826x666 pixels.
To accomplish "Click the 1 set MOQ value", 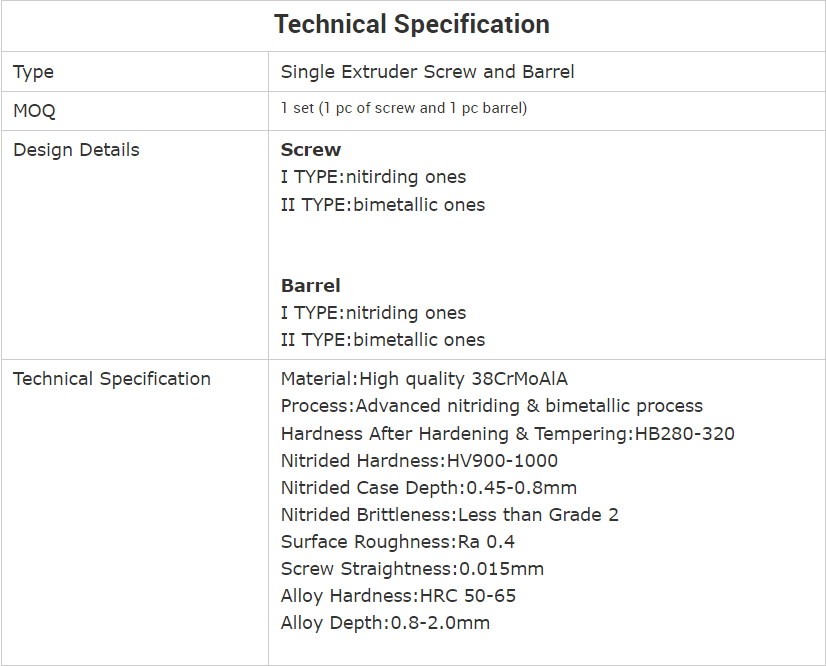I will (403, 108).
